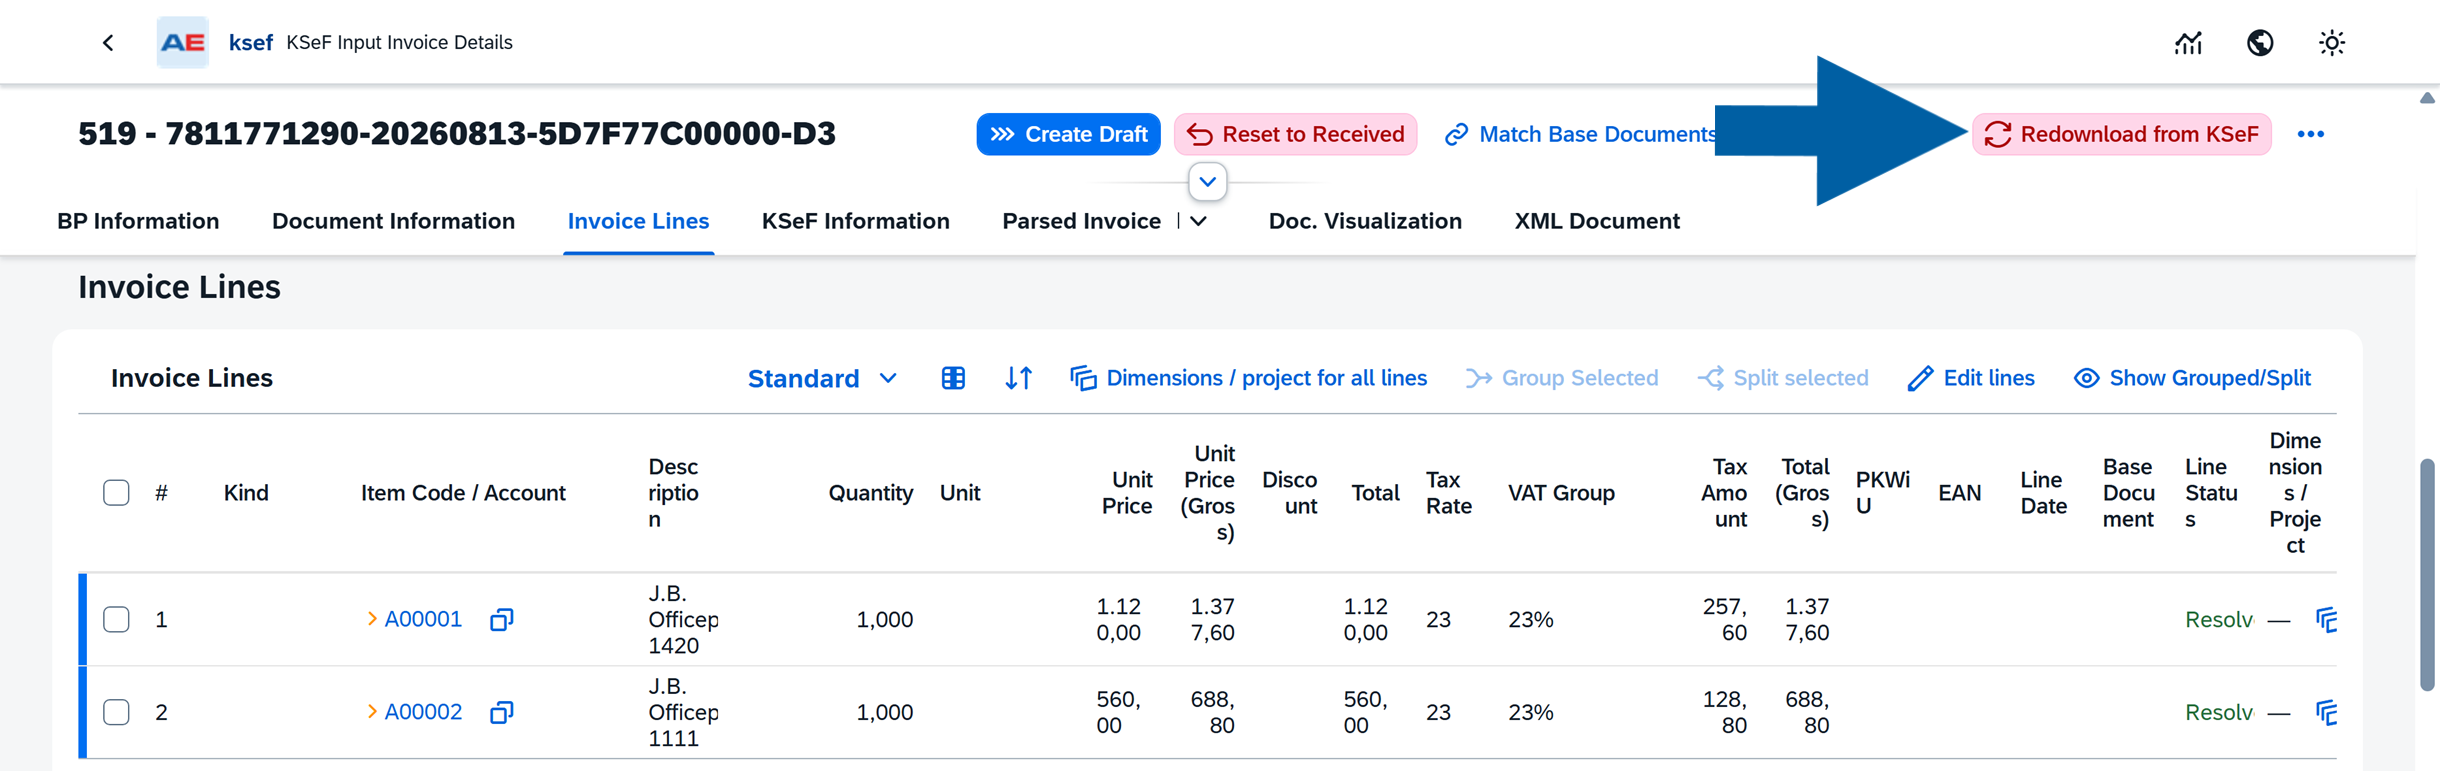
Task: Click the Quantity column header
Action: point(870,493)
